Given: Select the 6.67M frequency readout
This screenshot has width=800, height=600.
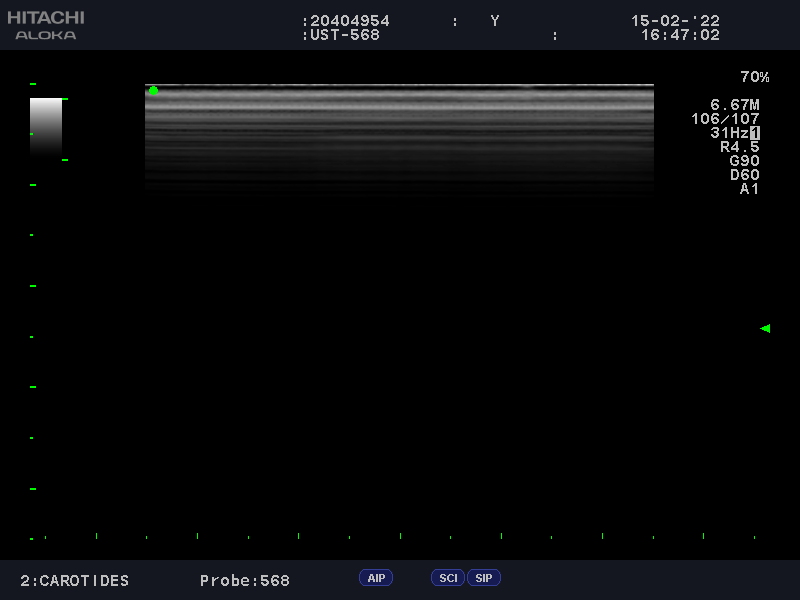Looking at the screenshot, I should point(734,105).
